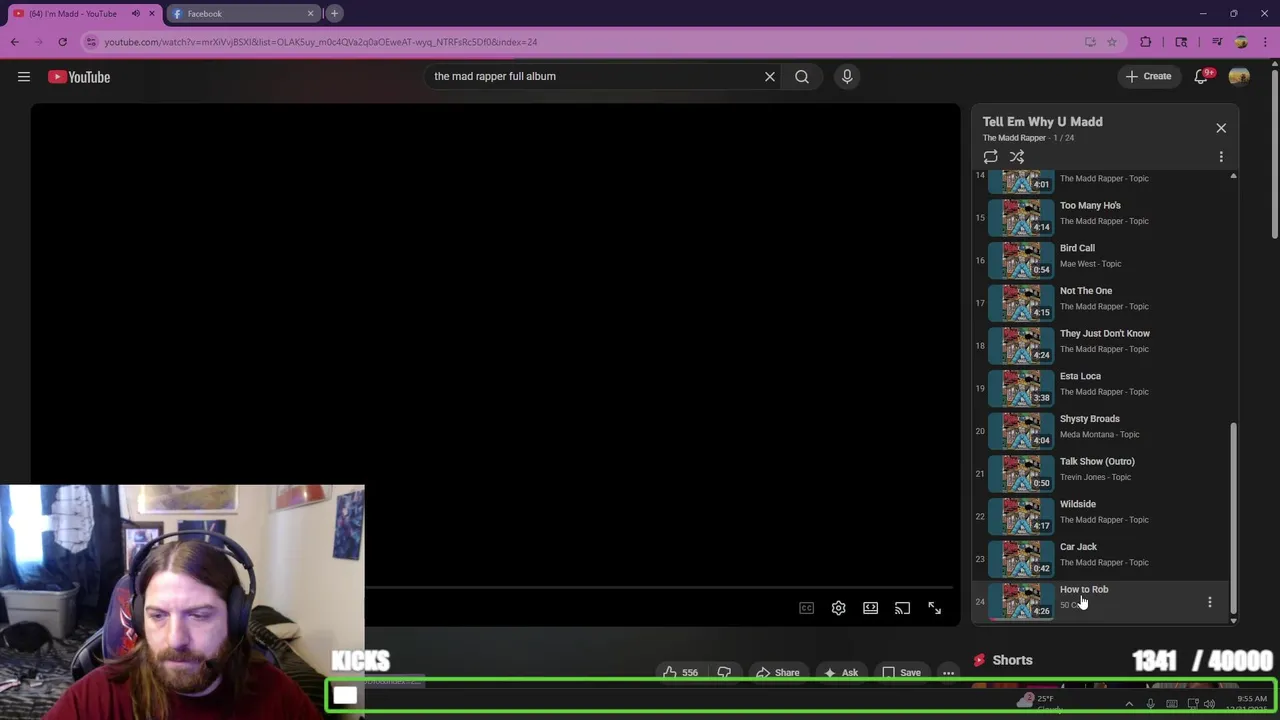Open the playlist more-options menu
The image size is (1280, 720).
tap(1221, 157)
